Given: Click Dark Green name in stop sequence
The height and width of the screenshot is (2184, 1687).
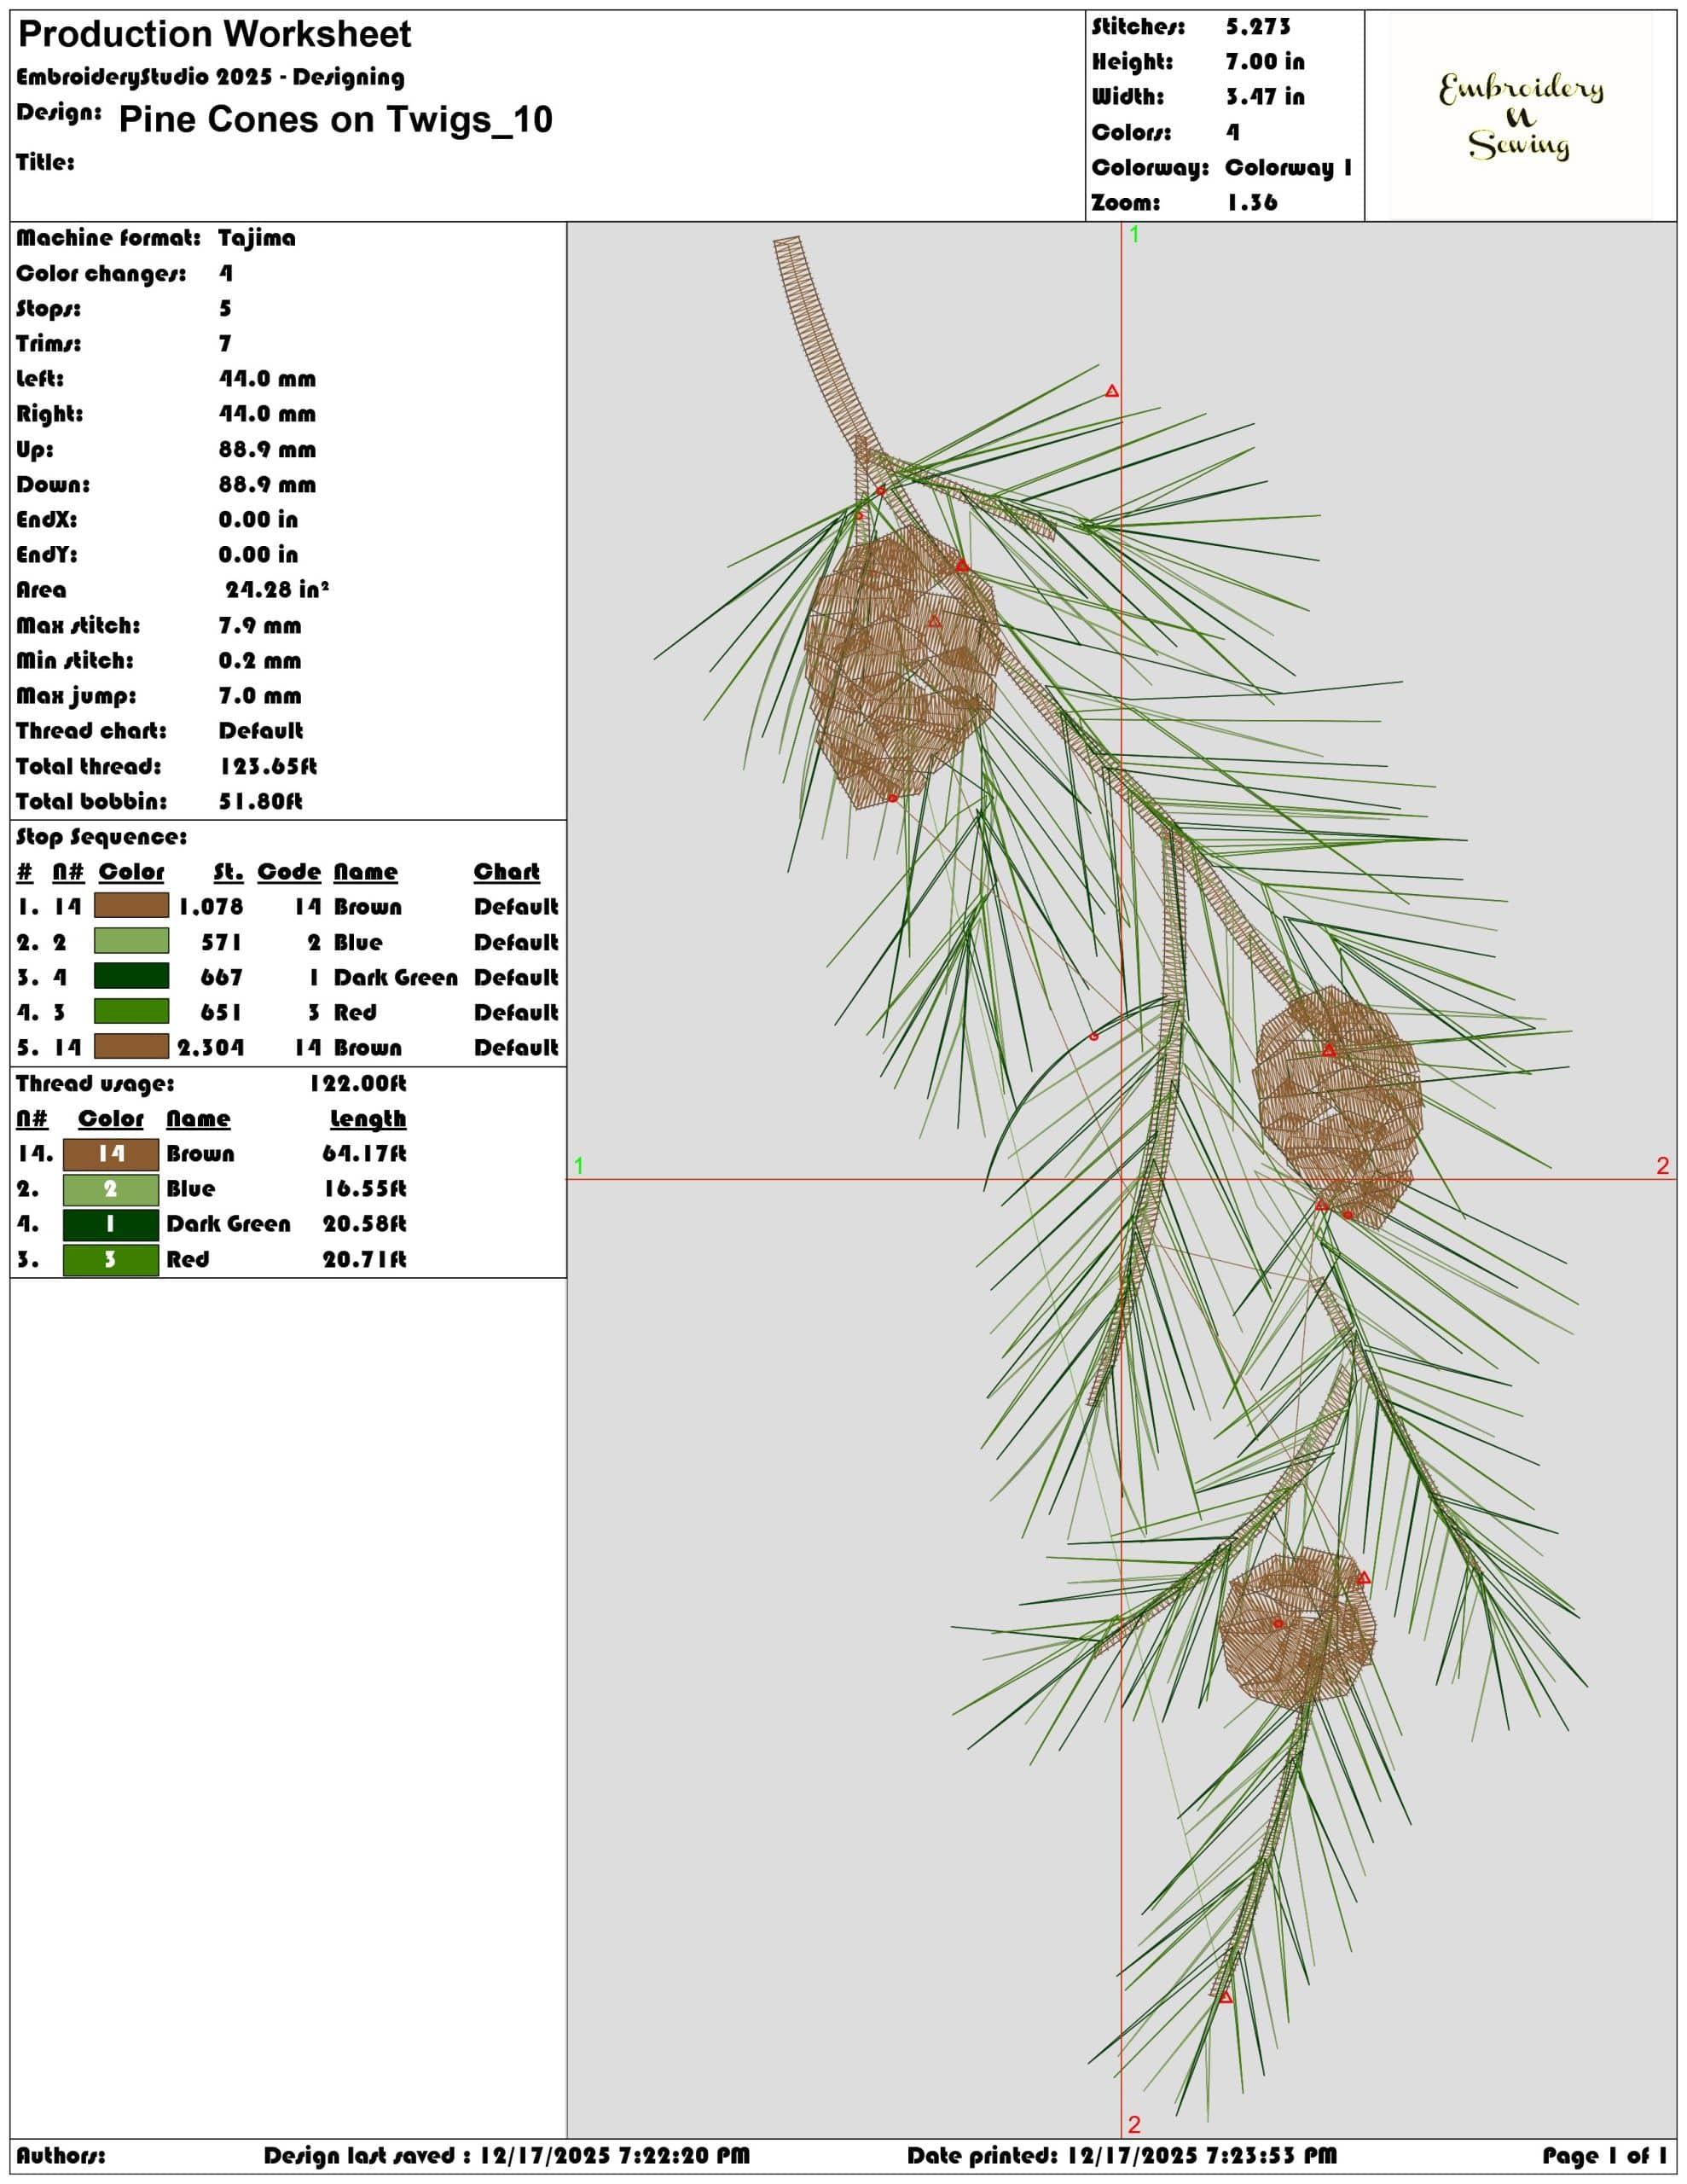Looking at the screenshot, I should tap(395, 977).
